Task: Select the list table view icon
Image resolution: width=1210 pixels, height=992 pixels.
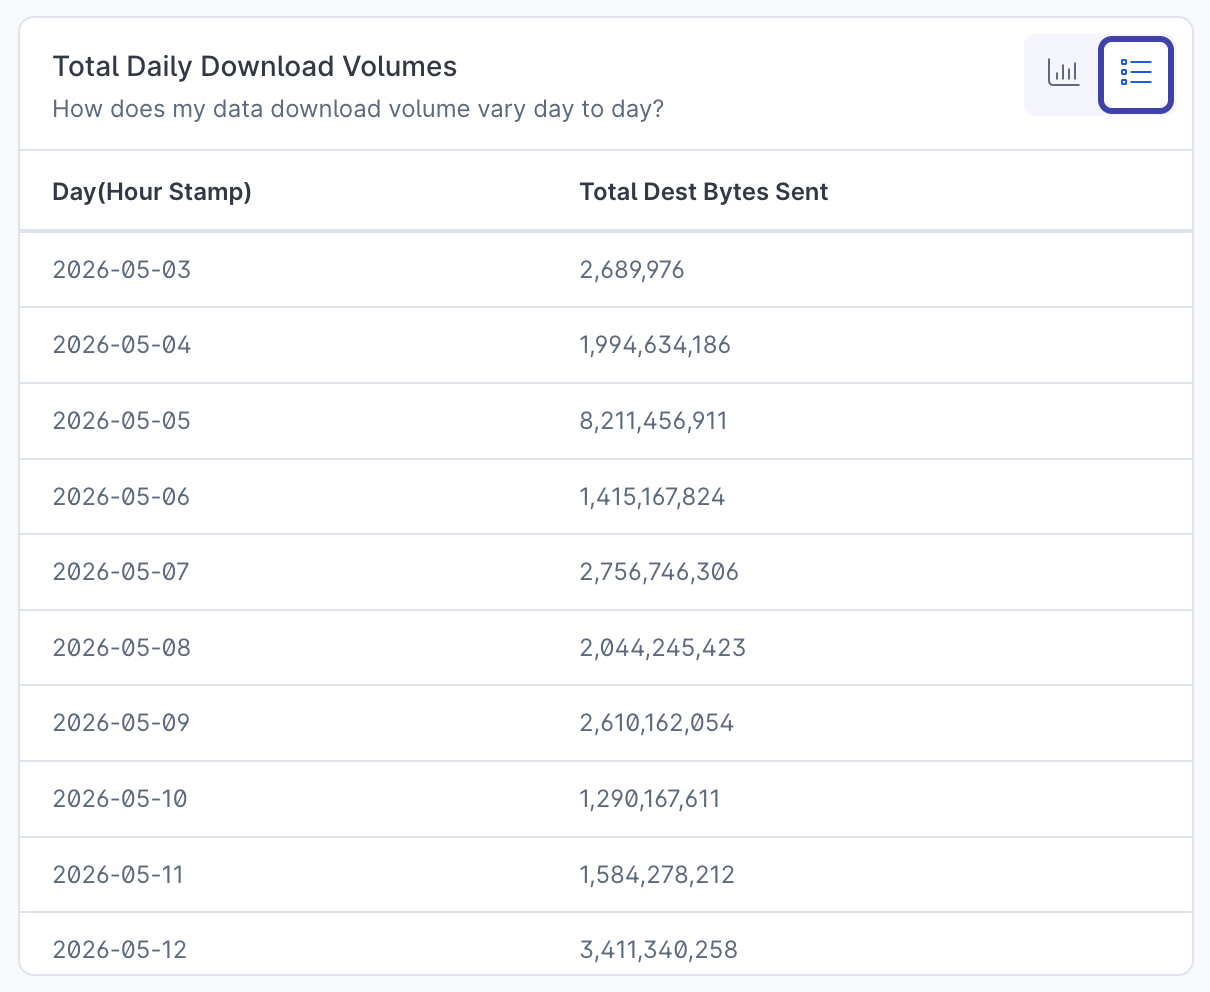Action: [x=1136, y=73]
